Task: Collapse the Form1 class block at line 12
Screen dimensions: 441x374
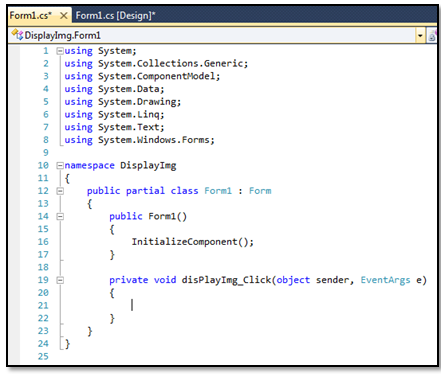Action: pyautogui.click(x=60, y=191)
